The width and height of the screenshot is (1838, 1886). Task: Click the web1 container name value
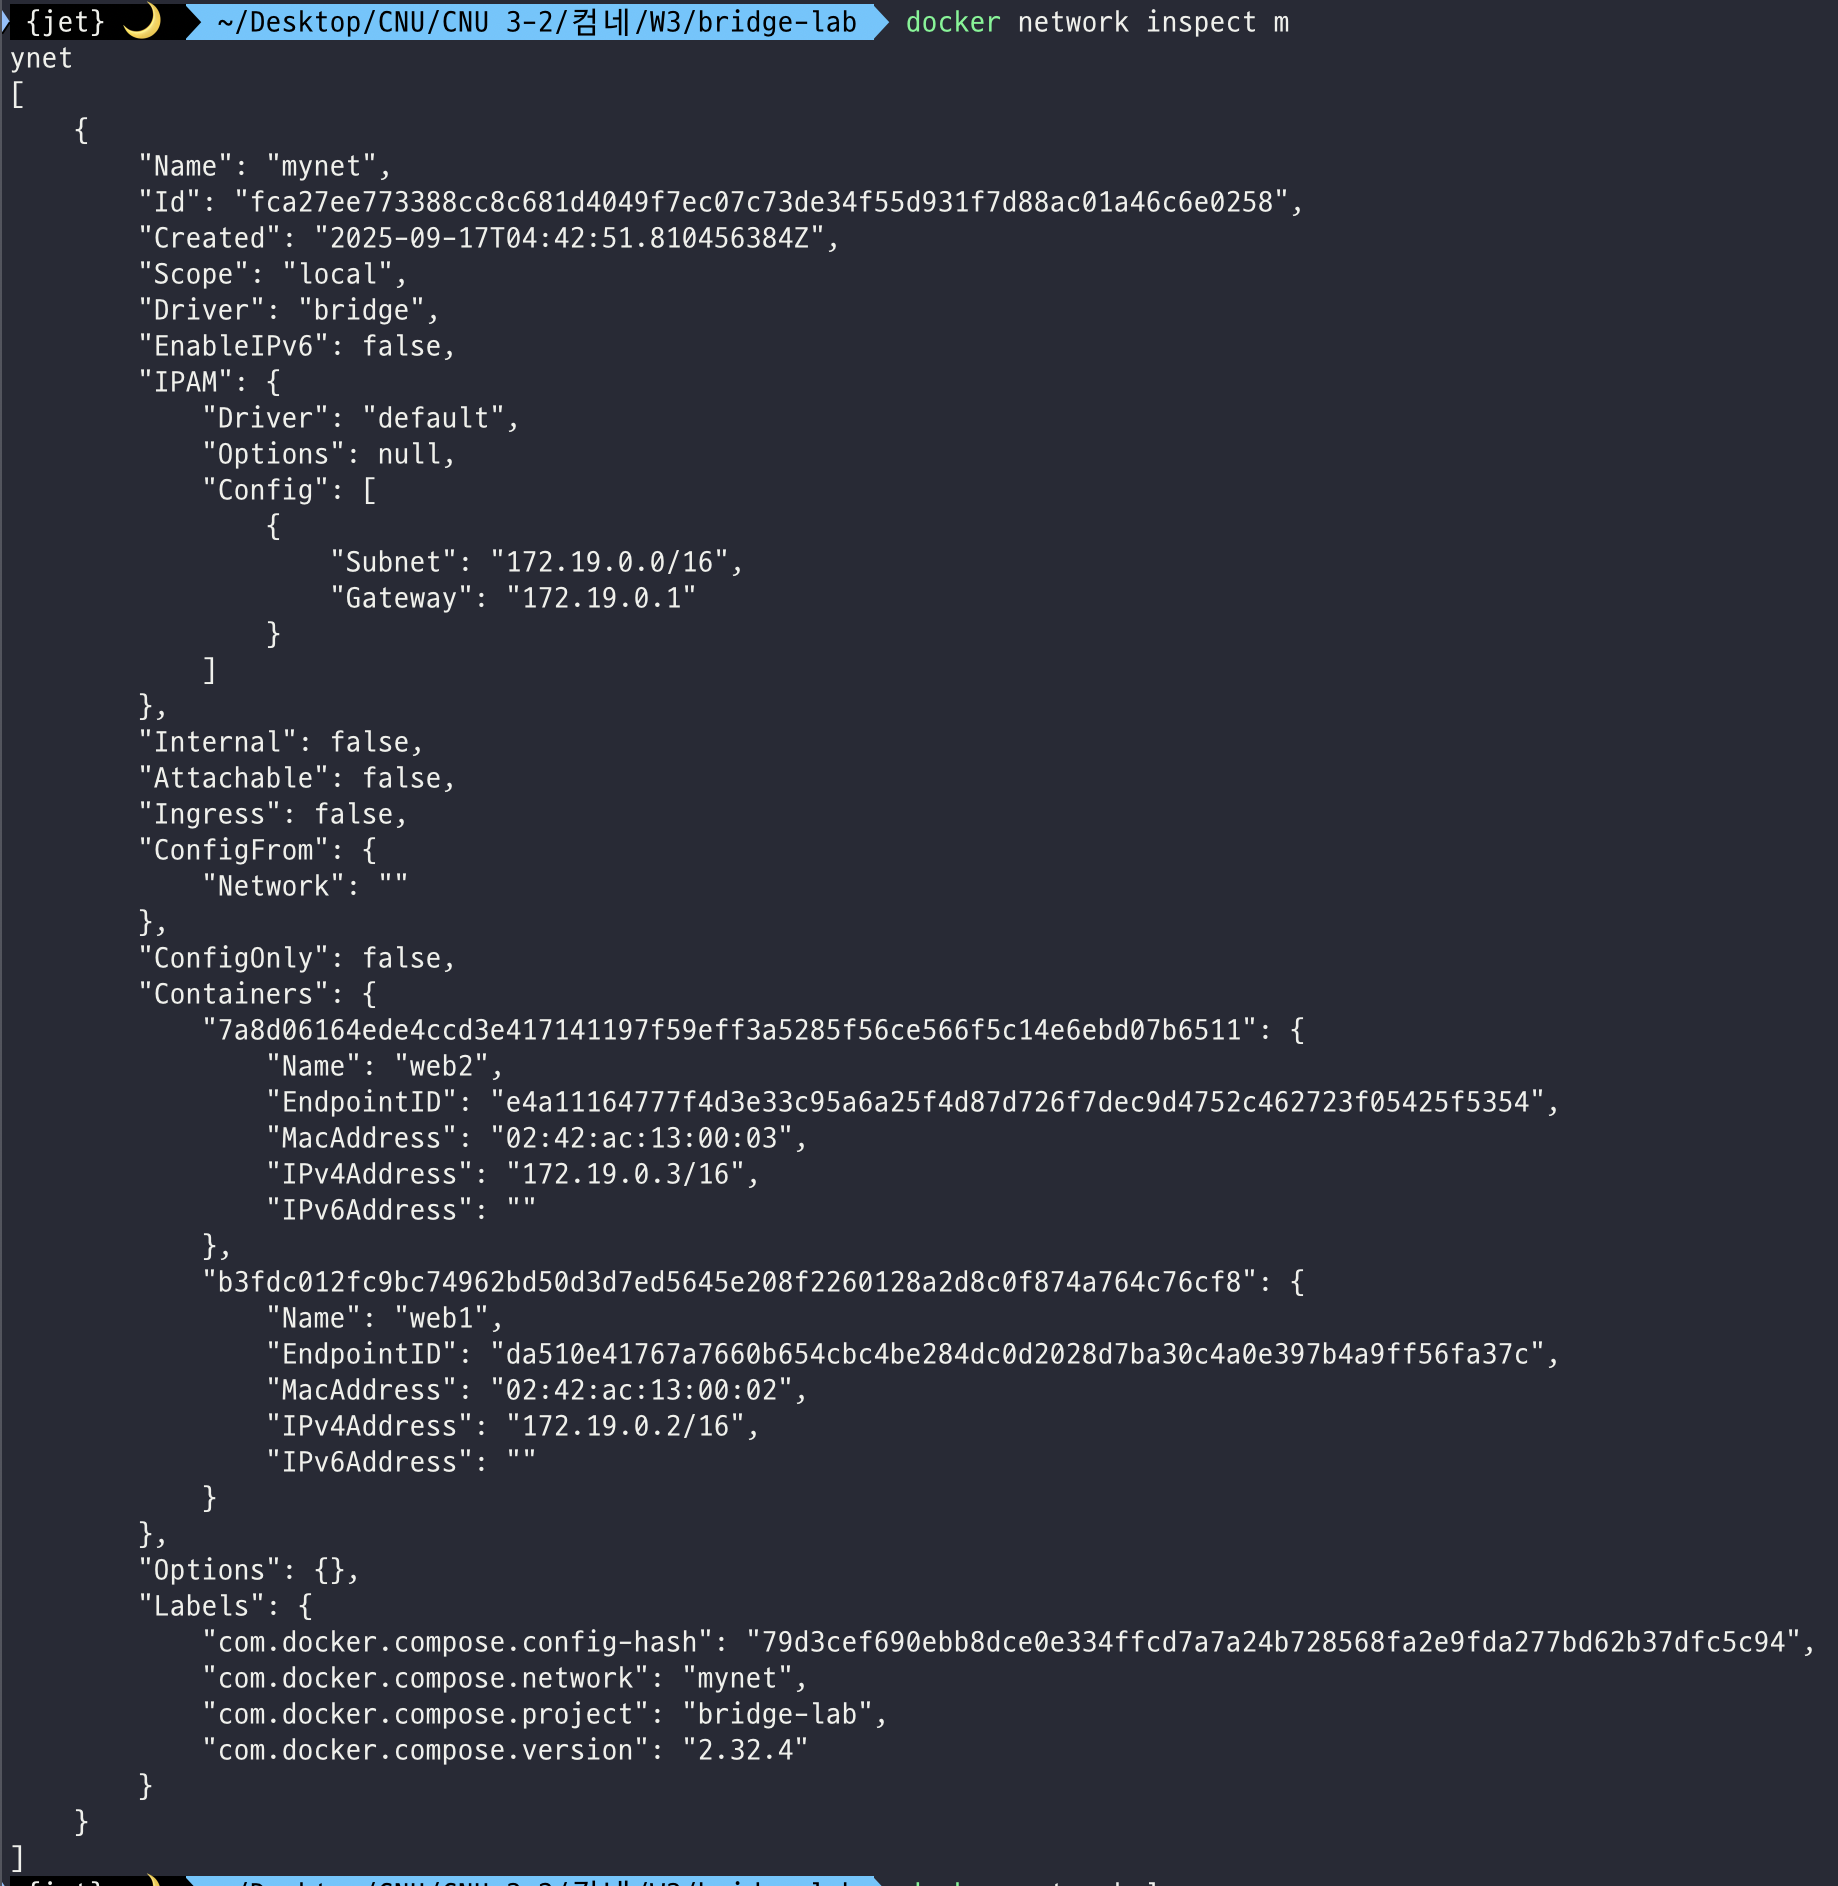click(441, 1318)
